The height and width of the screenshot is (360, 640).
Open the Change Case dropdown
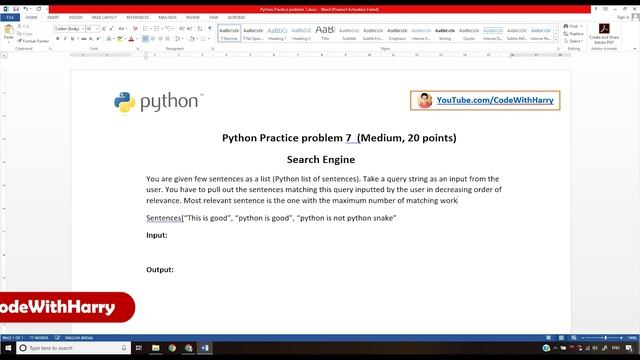tap(122, 29)
